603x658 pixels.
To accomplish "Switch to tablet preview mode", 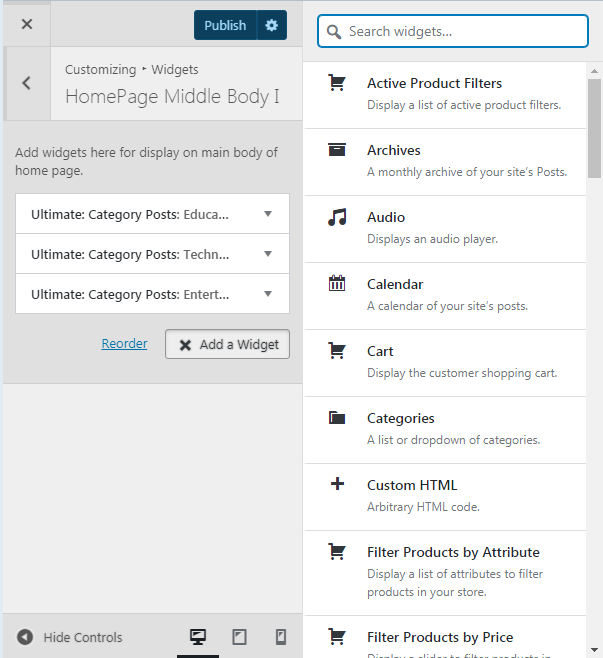I will (239, 637).
